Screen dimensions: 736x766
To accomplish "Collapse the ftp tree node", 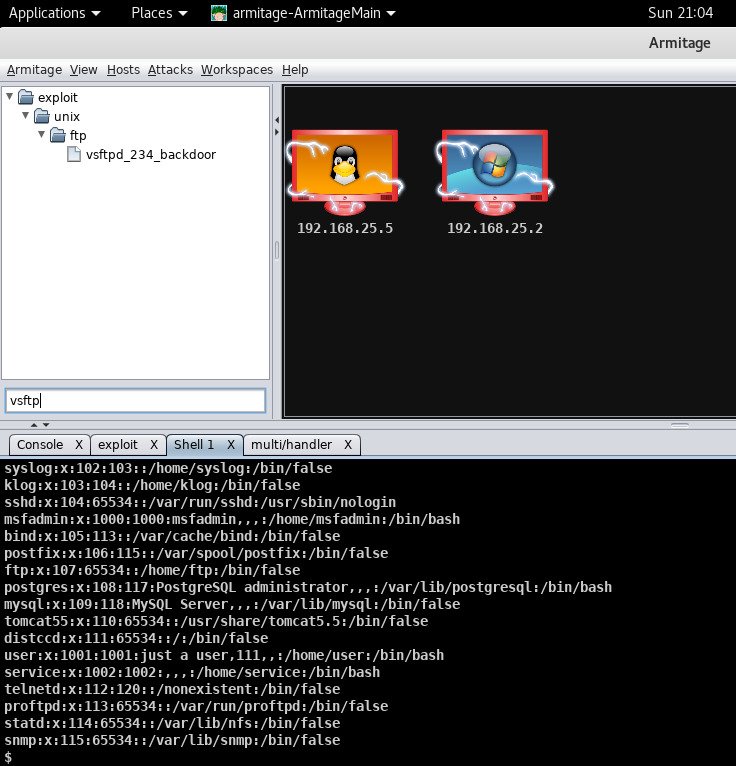I will (42, 134).
